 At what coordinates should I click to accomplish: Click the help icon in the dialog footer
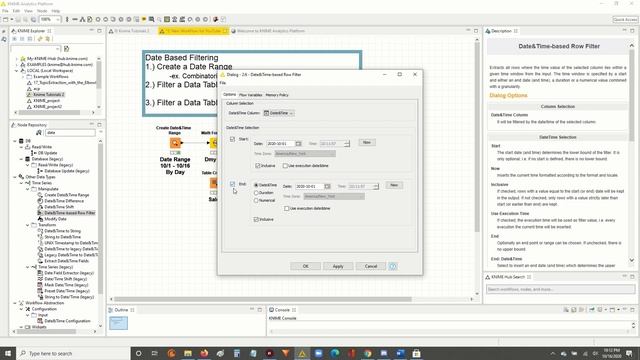393,266
